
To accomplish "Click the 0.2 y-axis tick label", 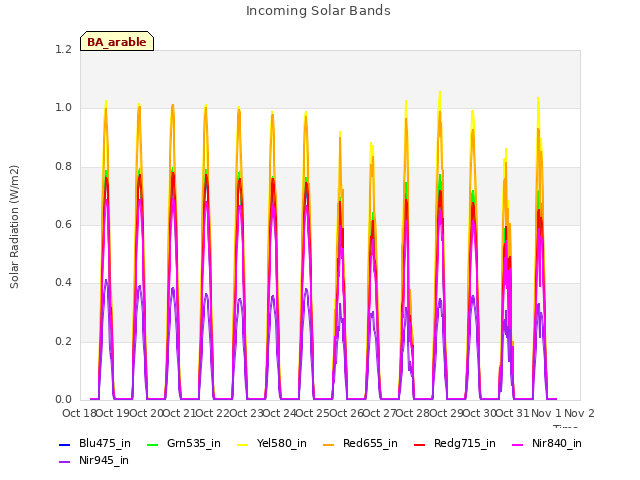I will [x=63, y=341].
